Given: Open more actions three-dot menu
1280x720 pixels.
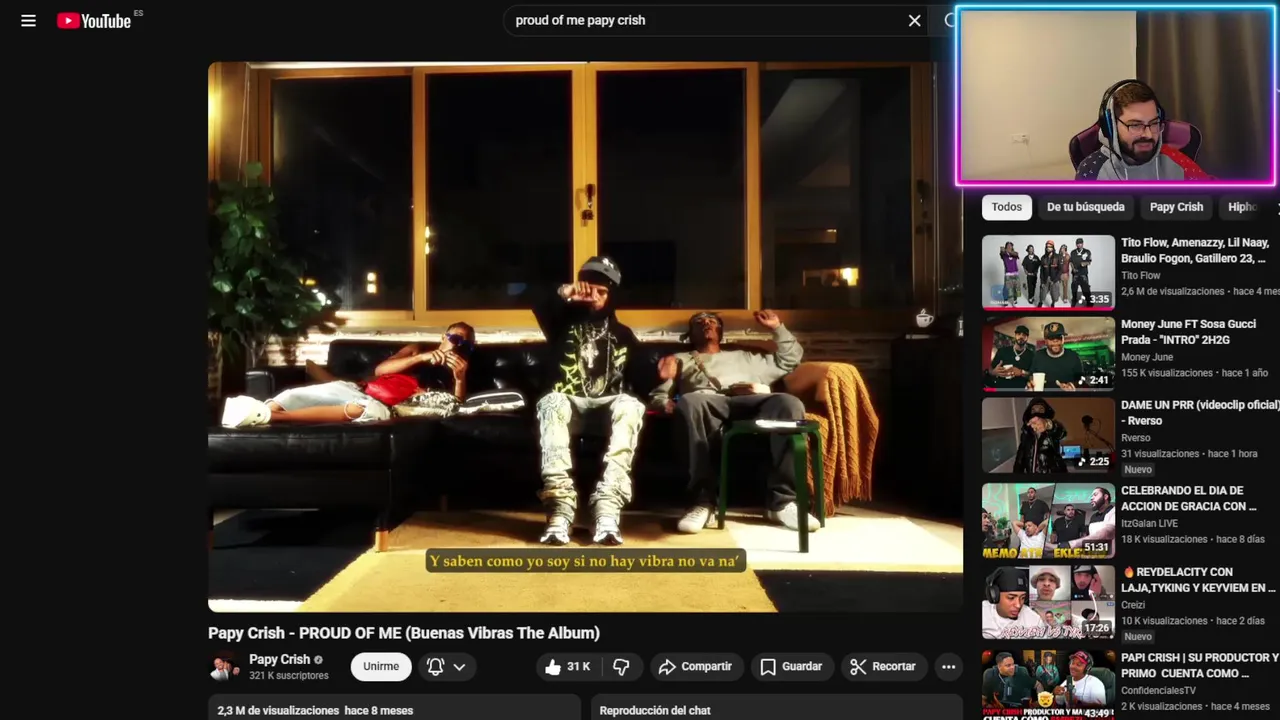Looking at the screenshot, I should pyautogui.click(x=948, y=667).
